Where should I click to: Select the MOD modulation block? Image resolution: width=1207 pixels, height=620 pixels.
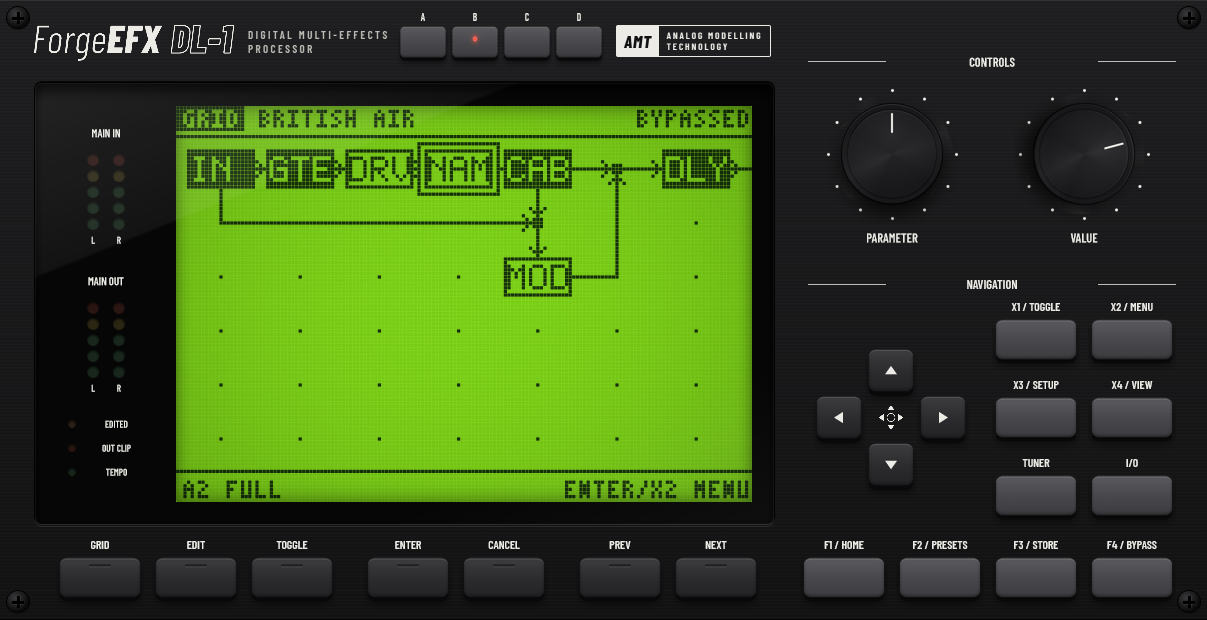click(x=538, y=276)
